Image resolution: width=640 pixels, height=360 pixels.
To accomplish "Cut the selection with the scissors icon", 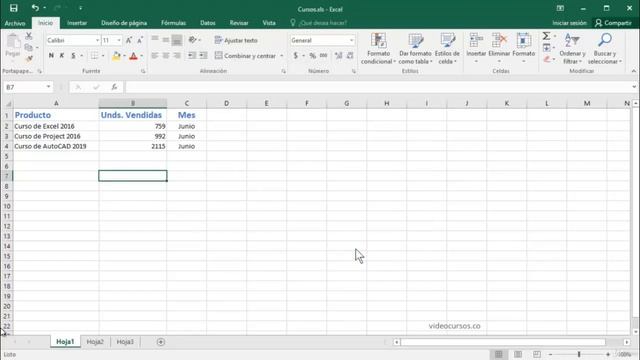I will coord(29,36).
